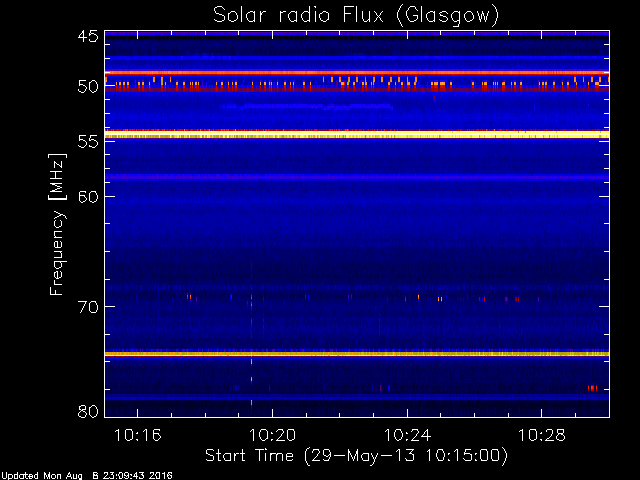Click the 80 frequency tick label
This screenshot has height=480, width=640.
pyautogui.click(x=88, y=411)
